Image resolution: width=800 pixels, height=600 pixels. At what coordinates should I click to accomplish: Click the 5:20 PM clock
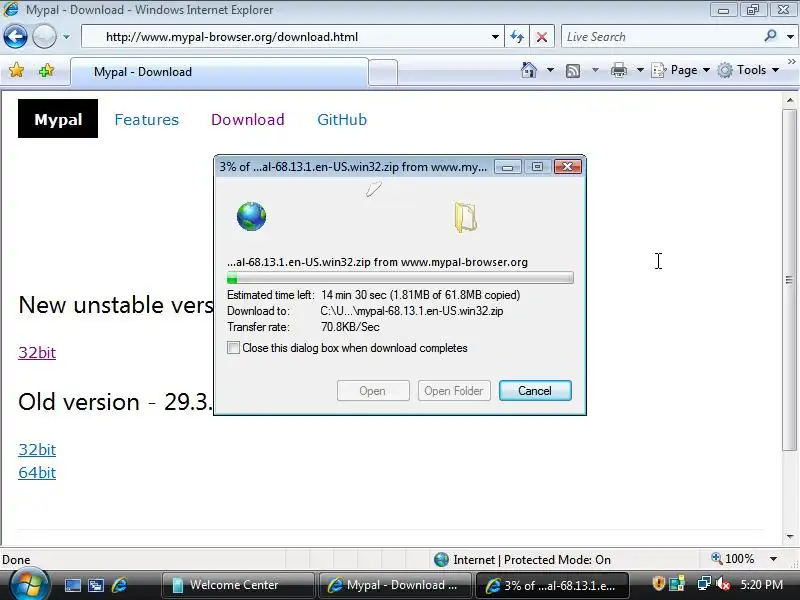tap(762, 585)
